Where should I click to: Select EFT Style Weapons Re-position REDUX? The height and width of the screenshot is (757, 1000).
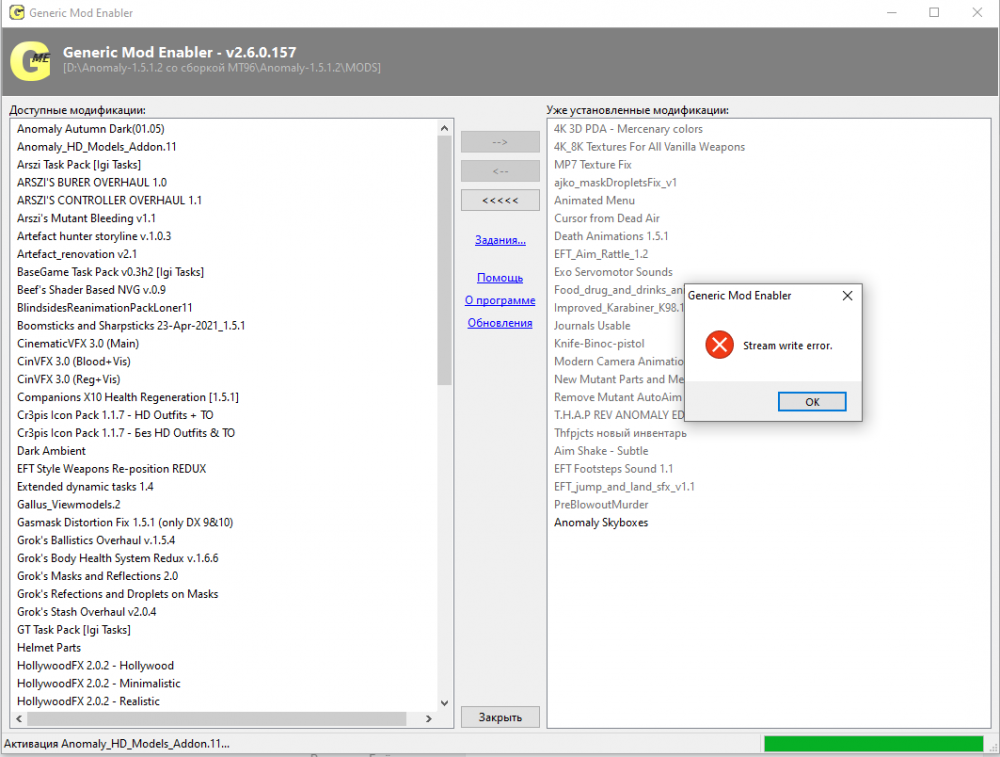[112, 468]
